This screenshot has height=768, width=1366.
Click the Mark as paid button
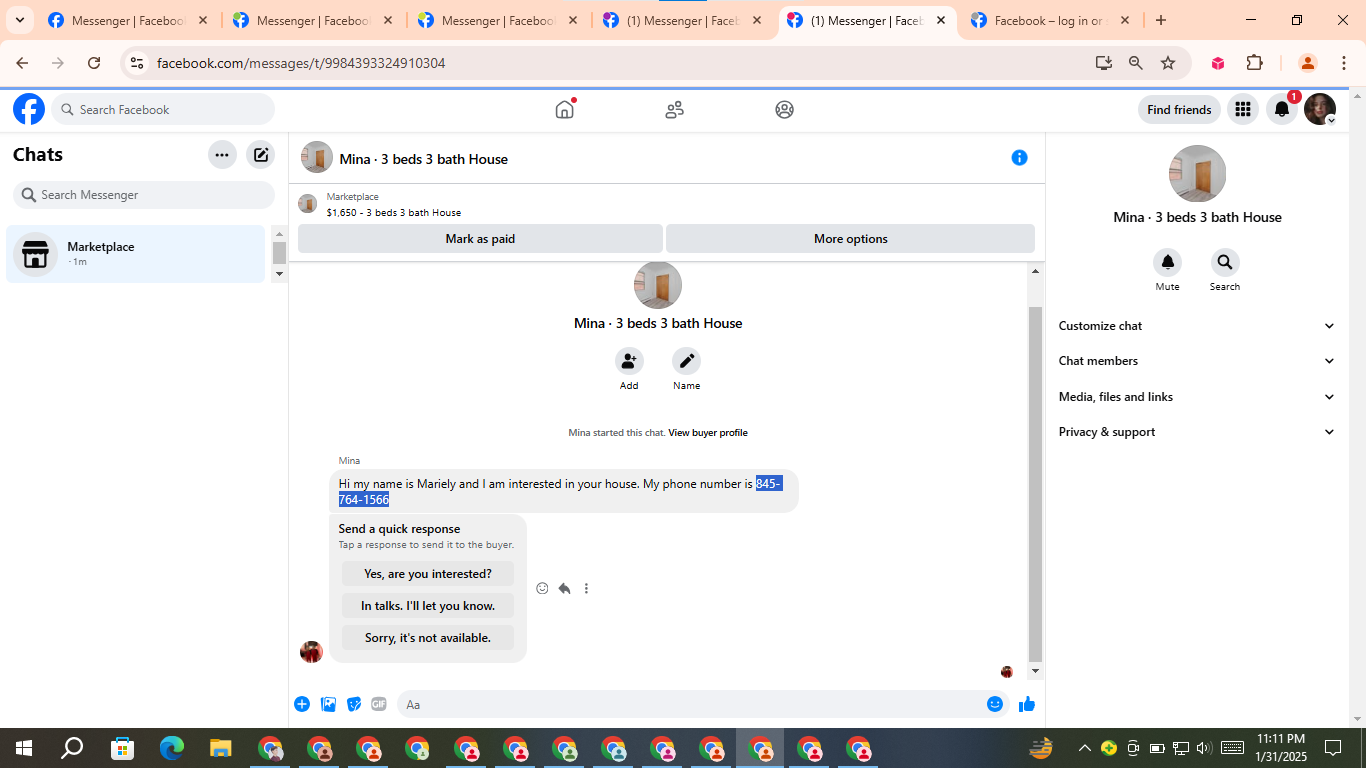[480, 239]
